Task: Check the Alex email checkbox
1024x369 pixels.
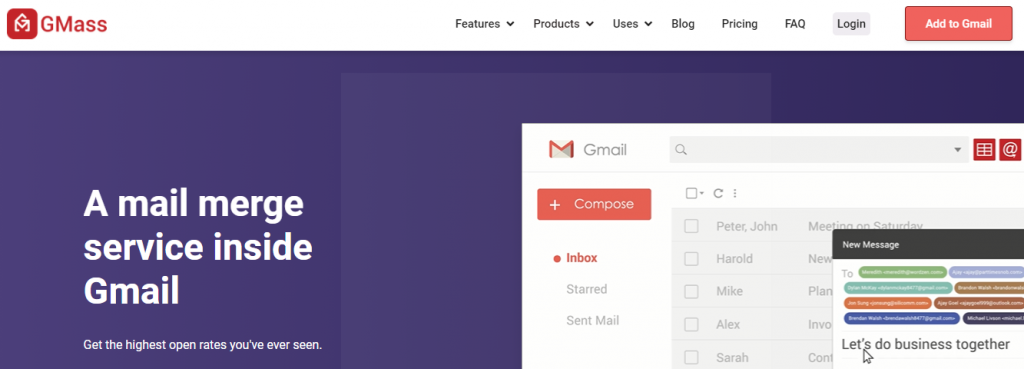Action: pyautogui.click(x=691, y=325)
